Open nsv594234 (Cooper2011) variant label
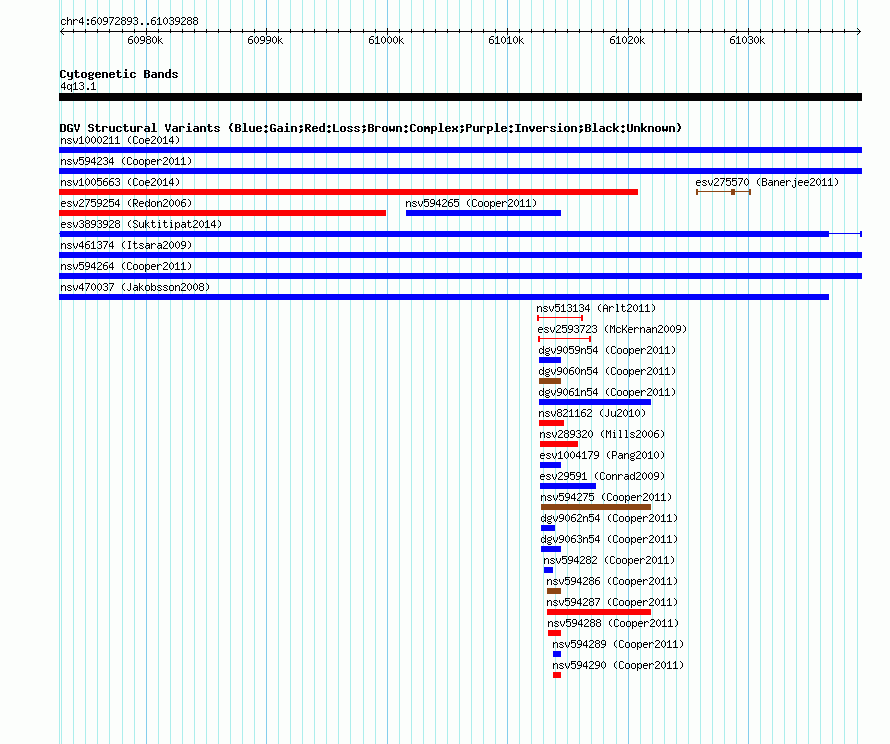Screen dimensions: 890x744 click(126, 161)
